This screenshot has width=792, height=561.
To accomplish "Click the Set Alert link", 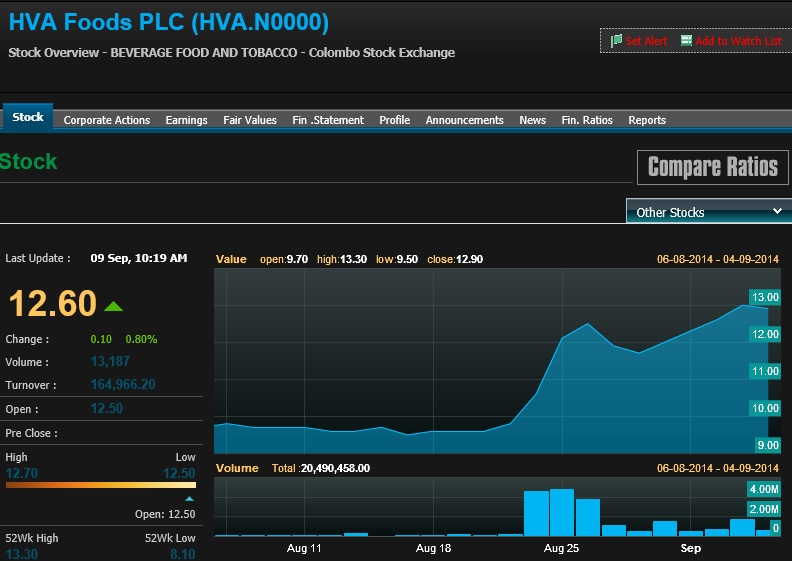I will 646,41.
